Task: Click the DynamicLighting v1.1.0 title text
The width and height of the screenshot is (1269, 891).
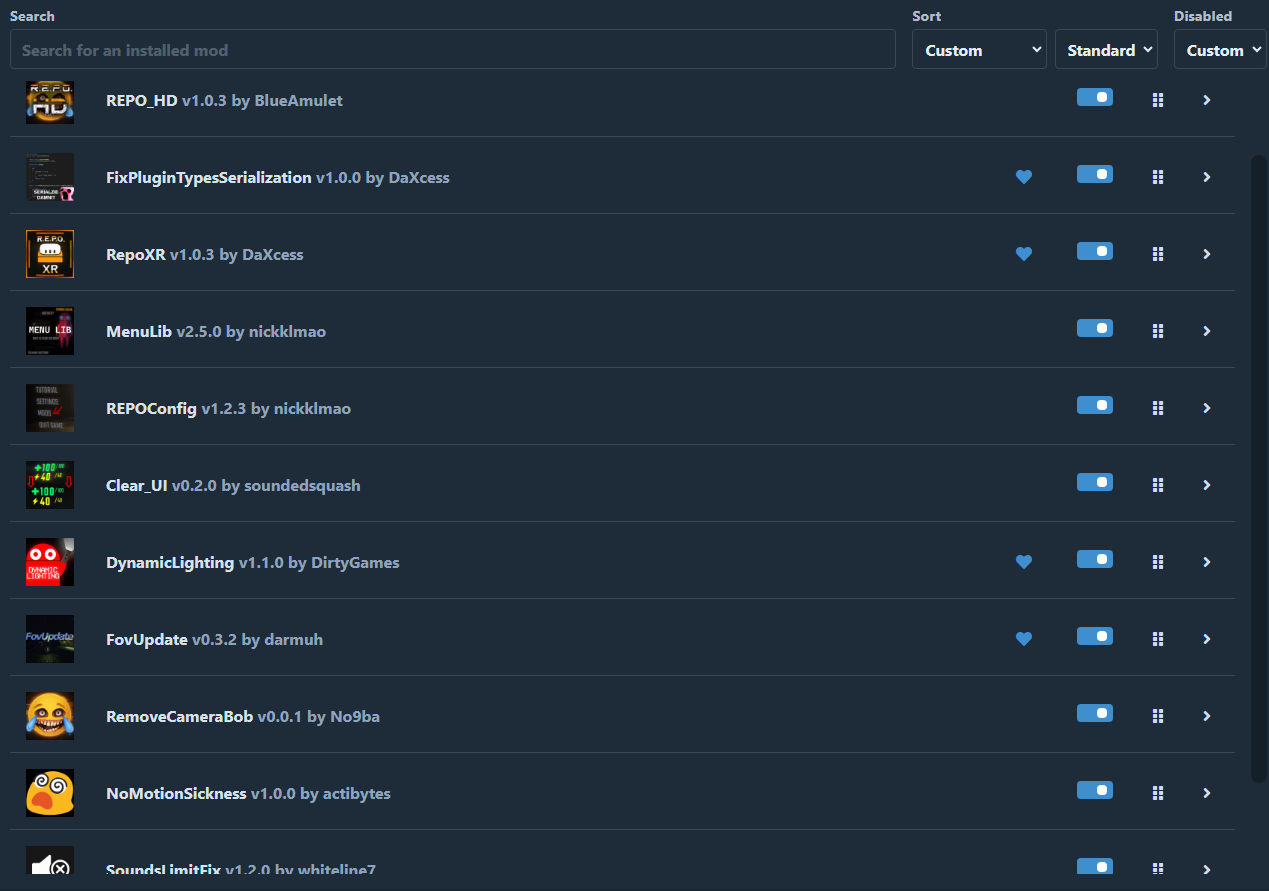Action: pyautogui.click(x=195, y=563)
